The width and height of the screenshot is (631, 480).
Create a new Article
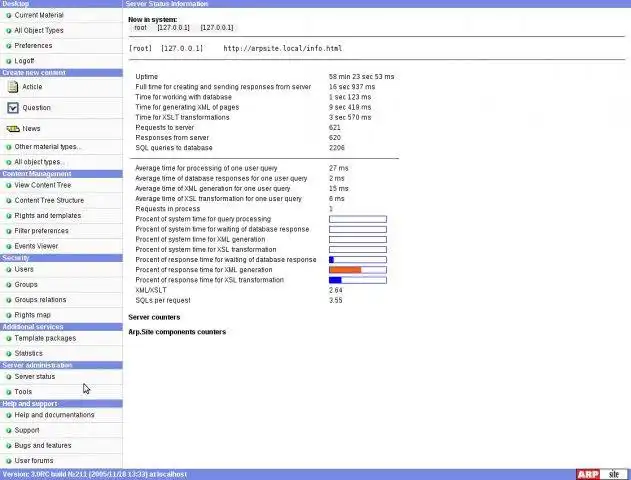click(32, 87)
